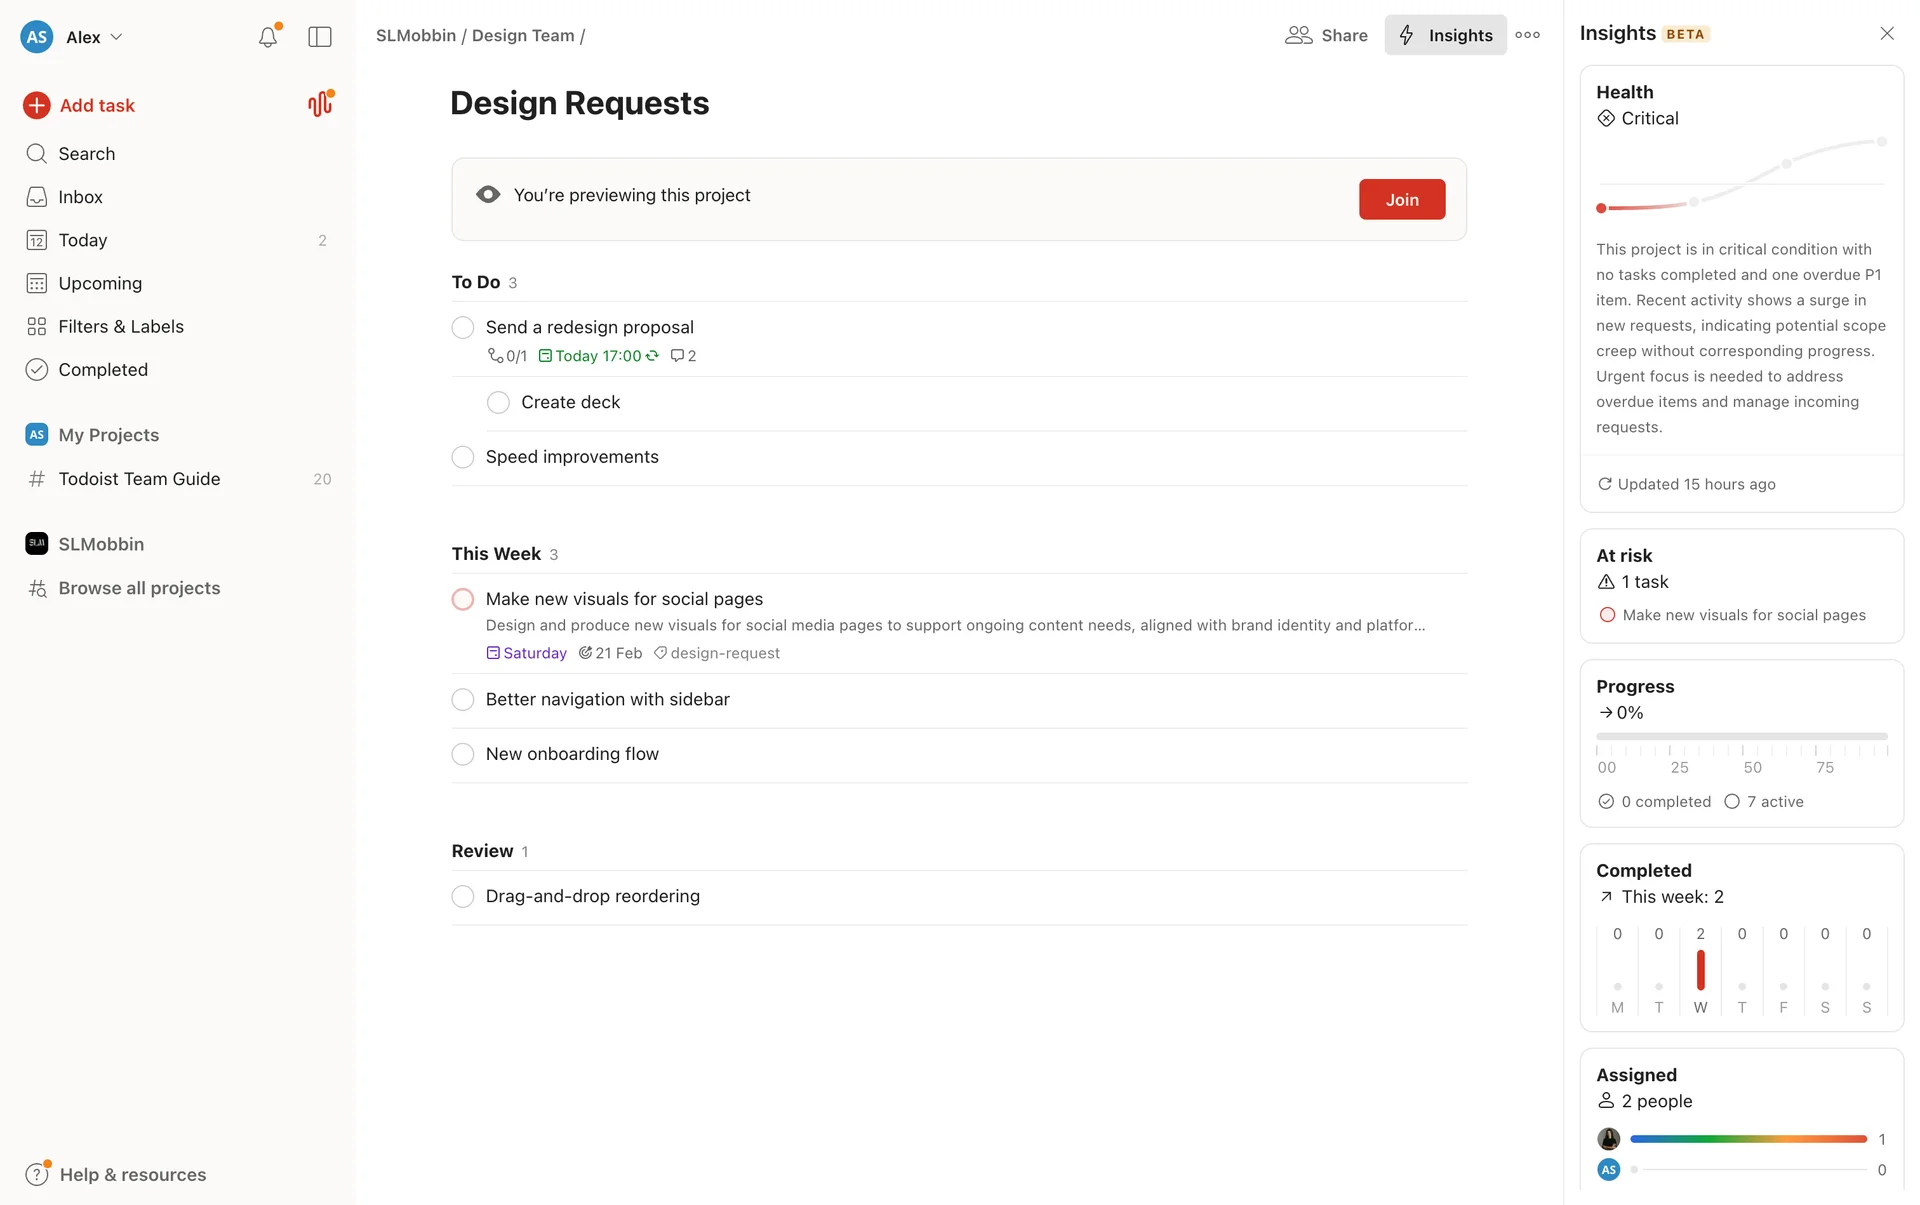Viewport: 1920px width, 1205px height.
Task: Open the Upcoming view
Action: (x=100, y=283)
